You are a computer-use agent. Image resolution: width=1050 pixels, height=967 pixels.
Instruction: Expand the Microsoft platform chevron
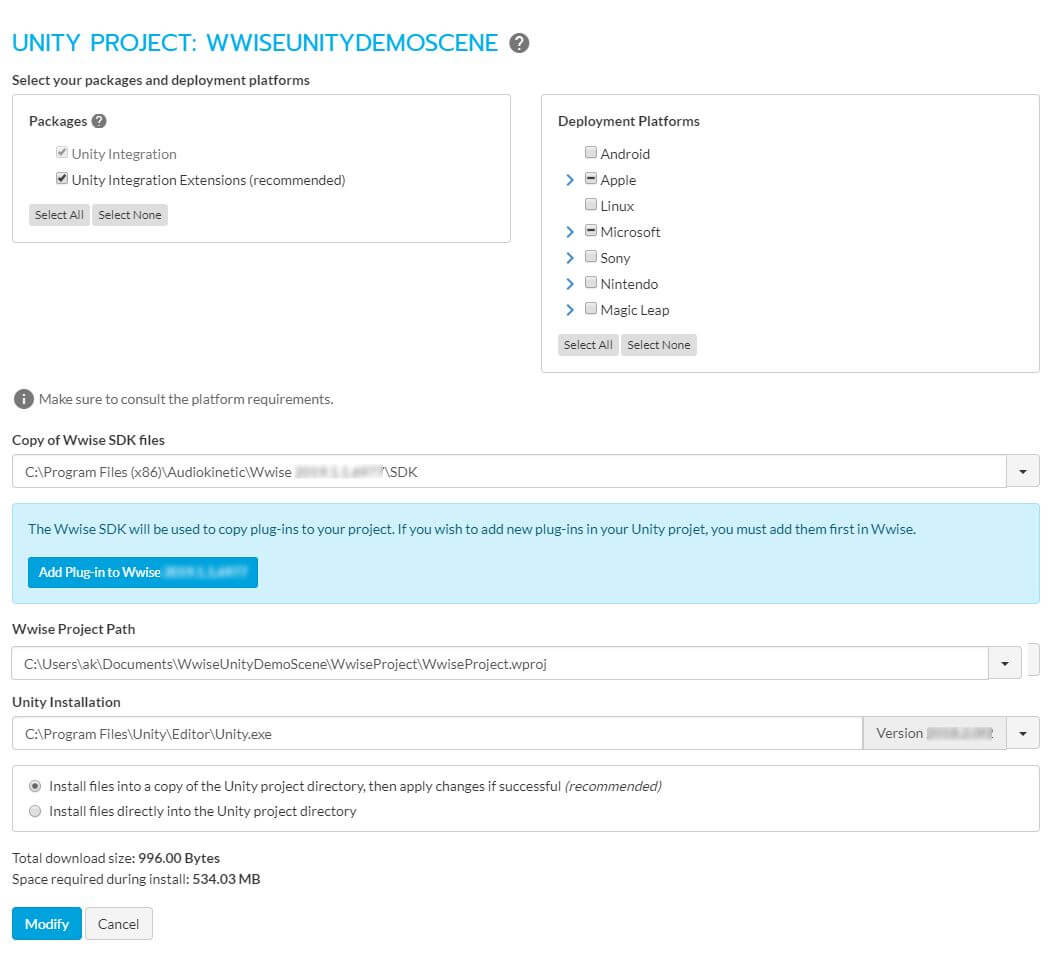click(x=570, y=232)
